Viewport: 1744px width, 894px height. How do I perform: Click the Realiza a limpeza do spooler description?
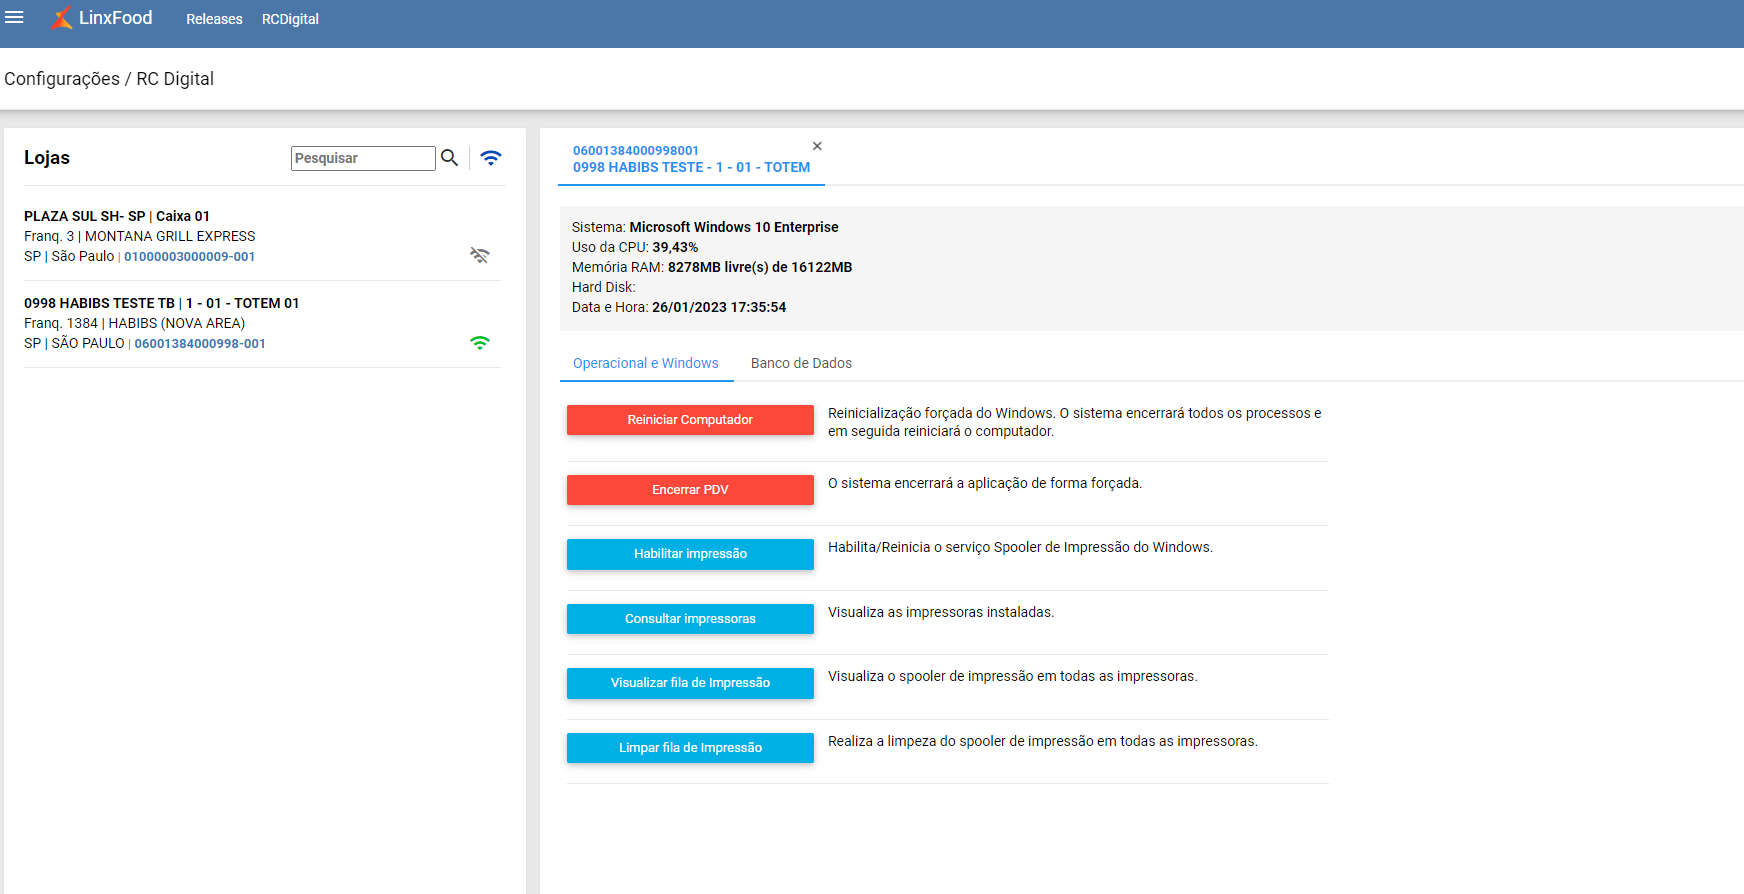tap(1043, 741)
